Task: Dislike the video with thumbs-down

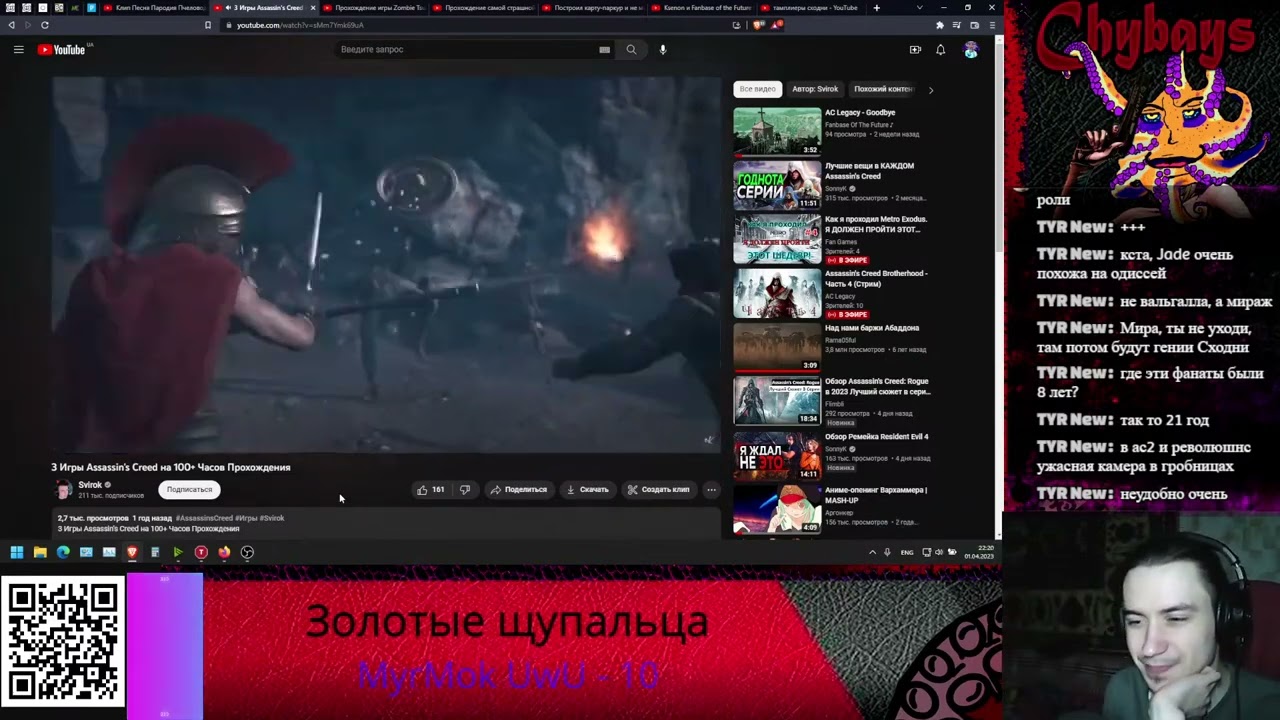Action: click(x=464, y=490)
